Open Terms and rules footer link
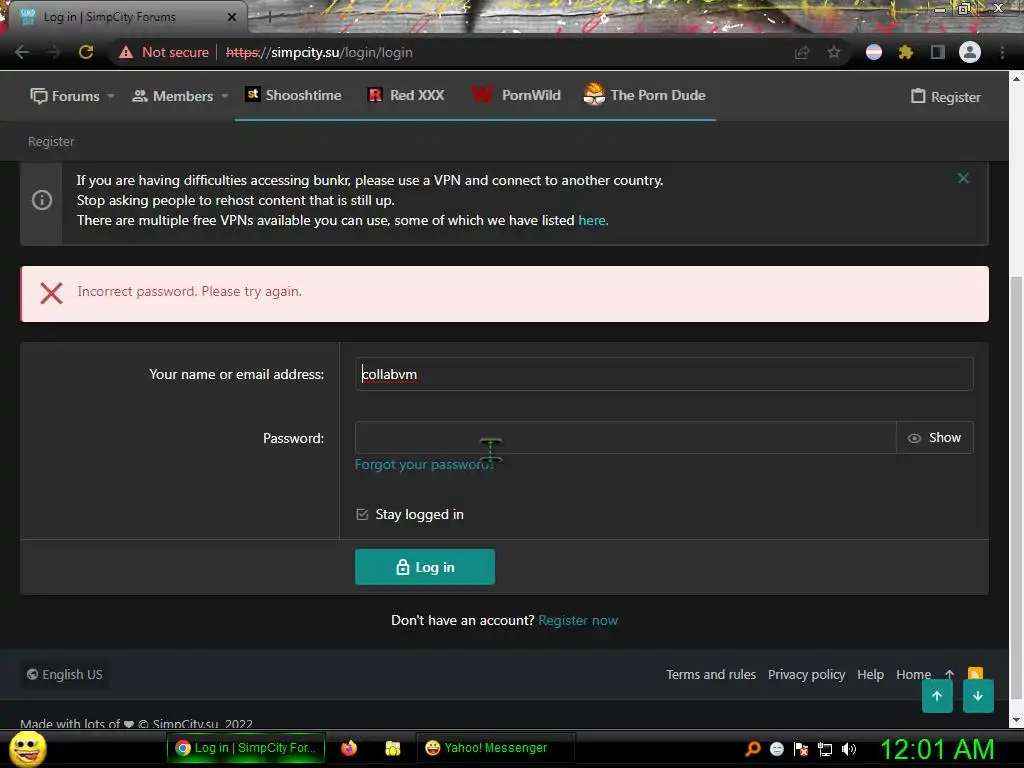This screenshot has height=768, width=1024. (711, 675)
